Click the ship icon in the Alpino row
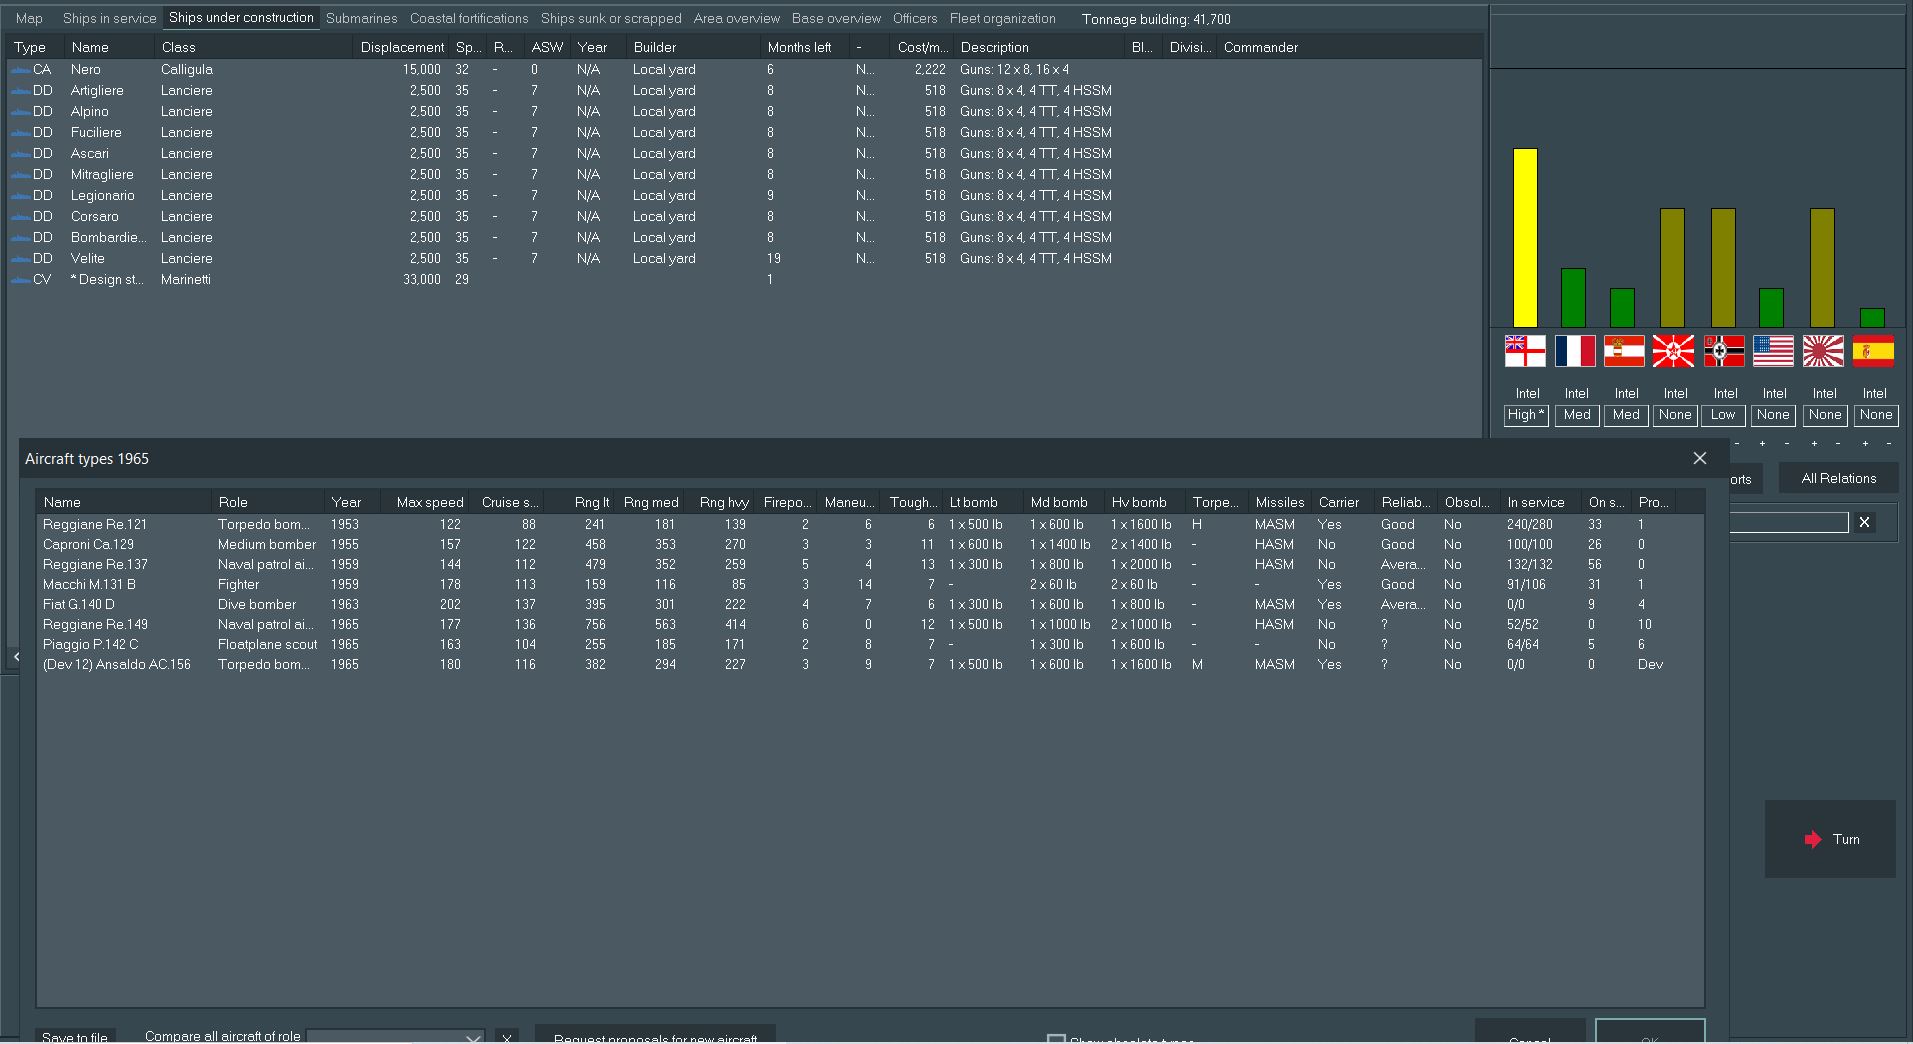 point(20,112)
